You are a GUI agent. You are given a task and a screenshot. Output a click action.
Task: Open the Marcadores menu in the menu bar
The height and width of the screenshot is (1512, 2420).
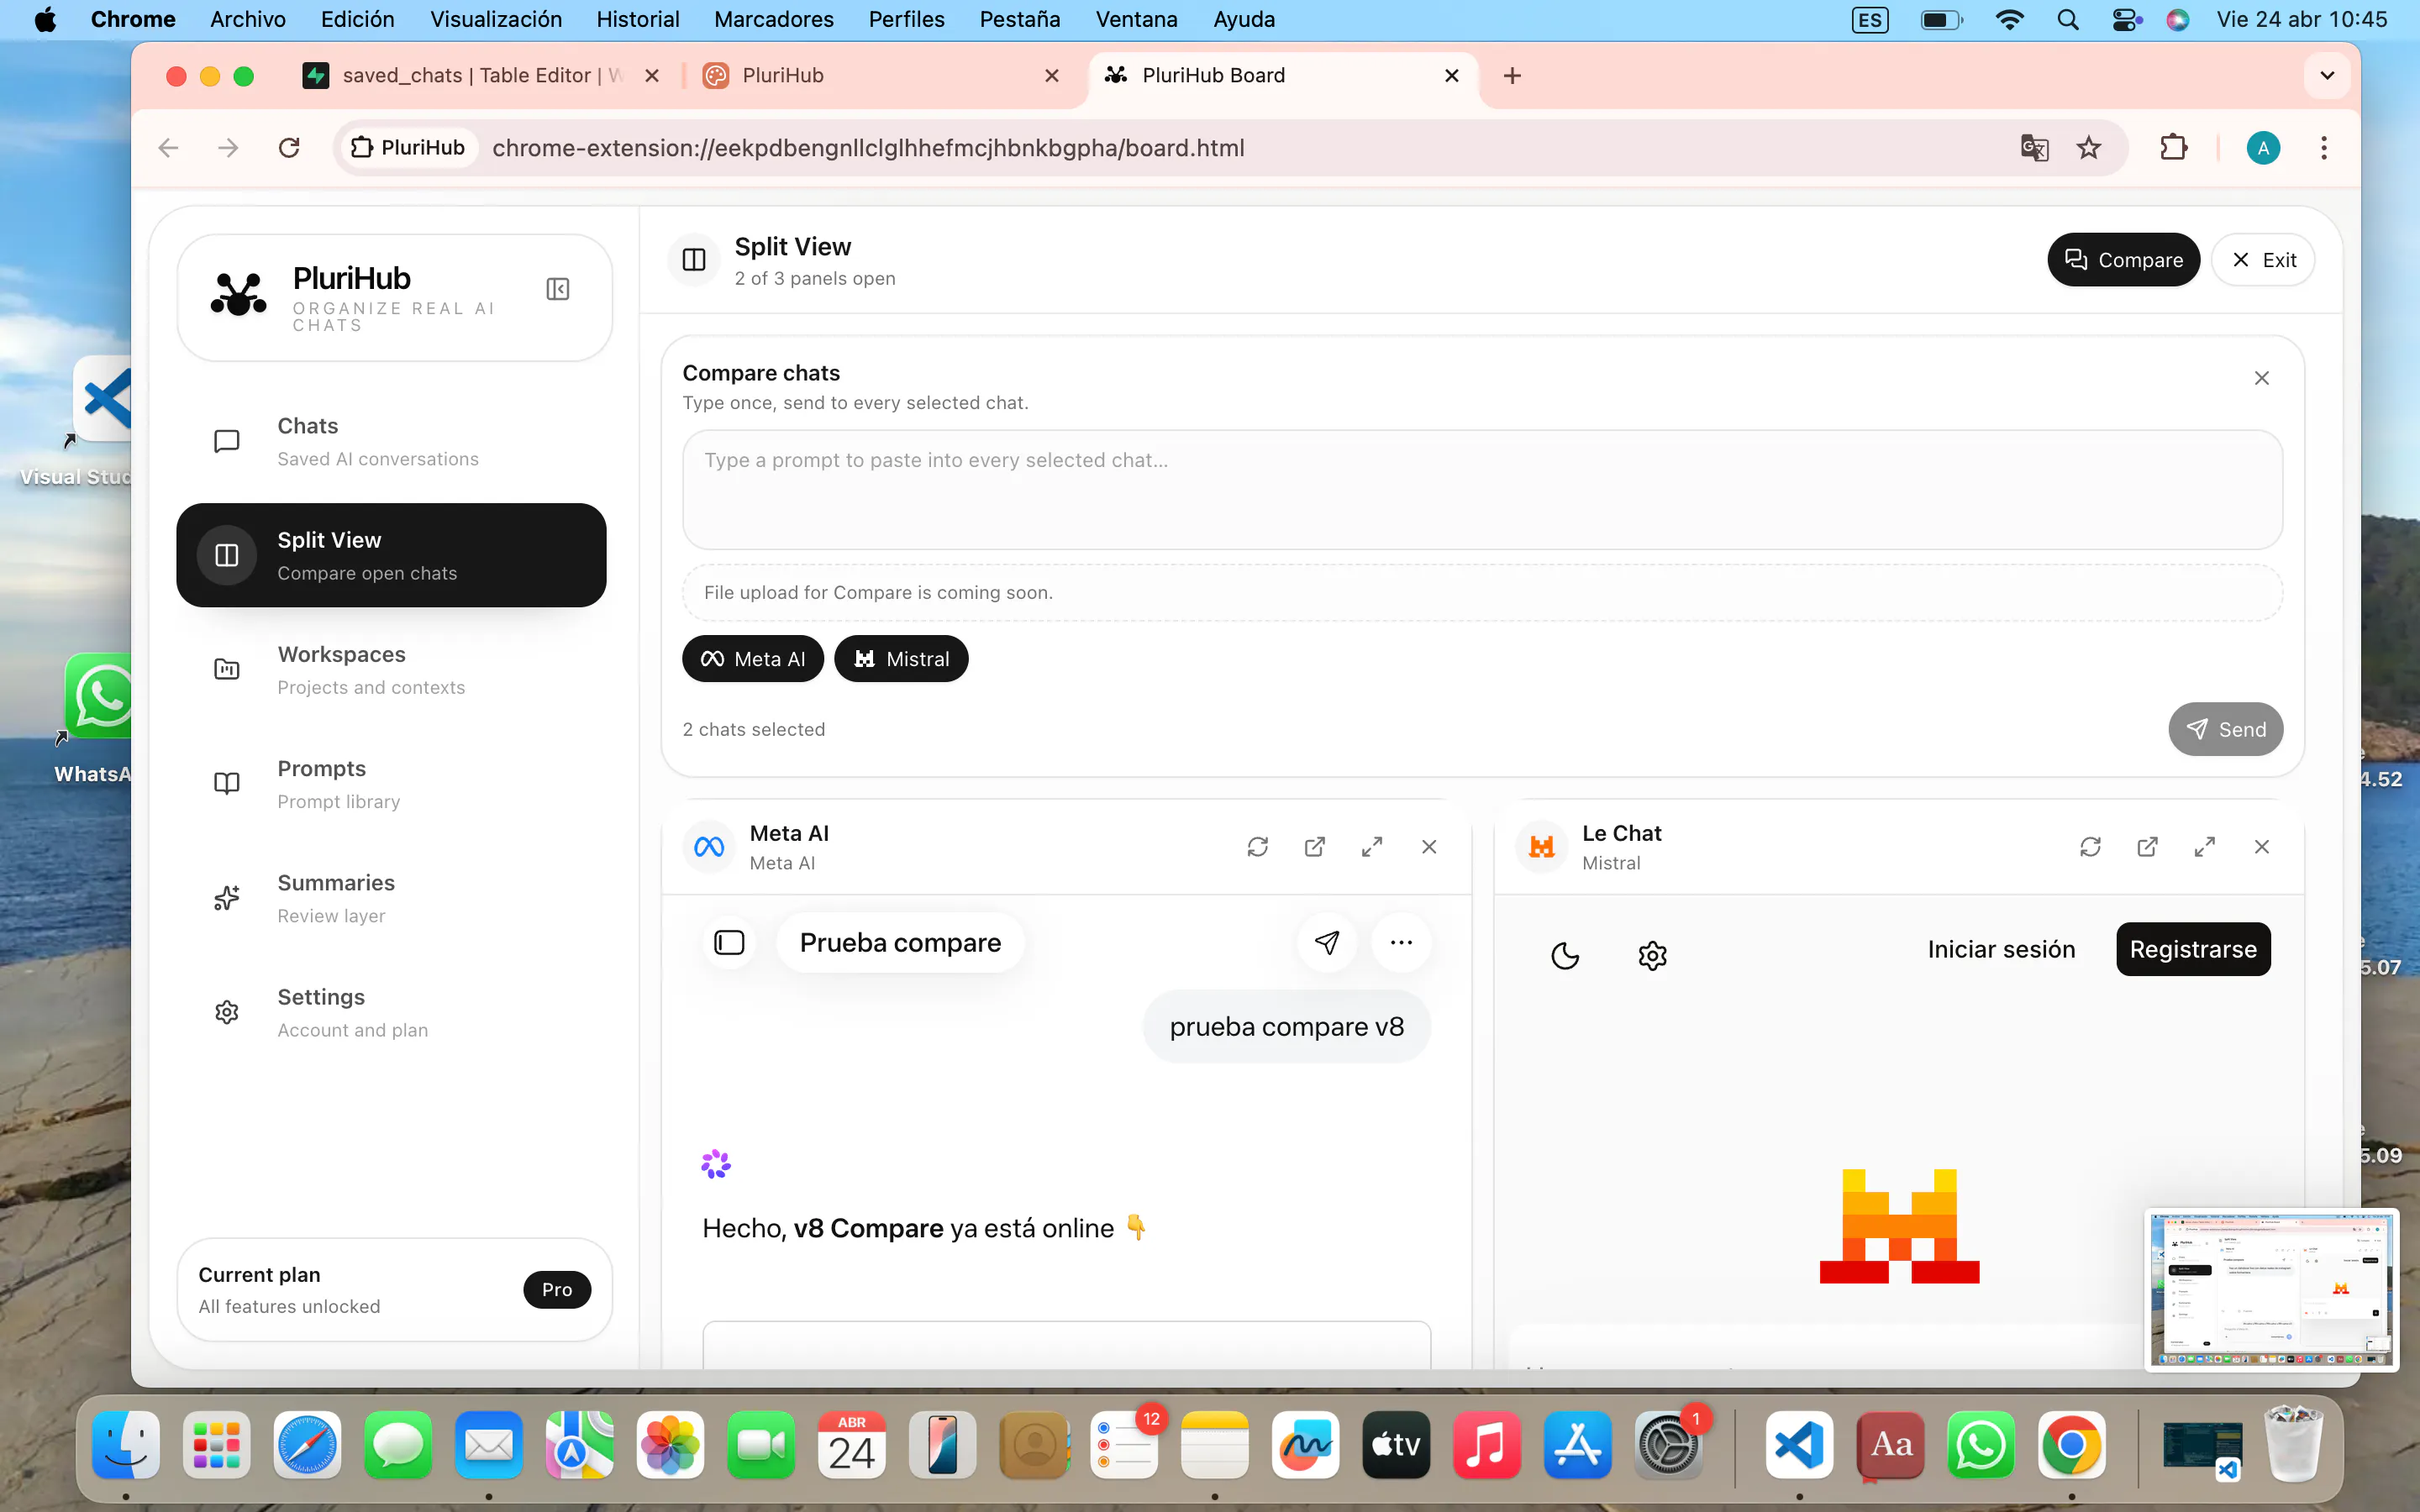774,19
